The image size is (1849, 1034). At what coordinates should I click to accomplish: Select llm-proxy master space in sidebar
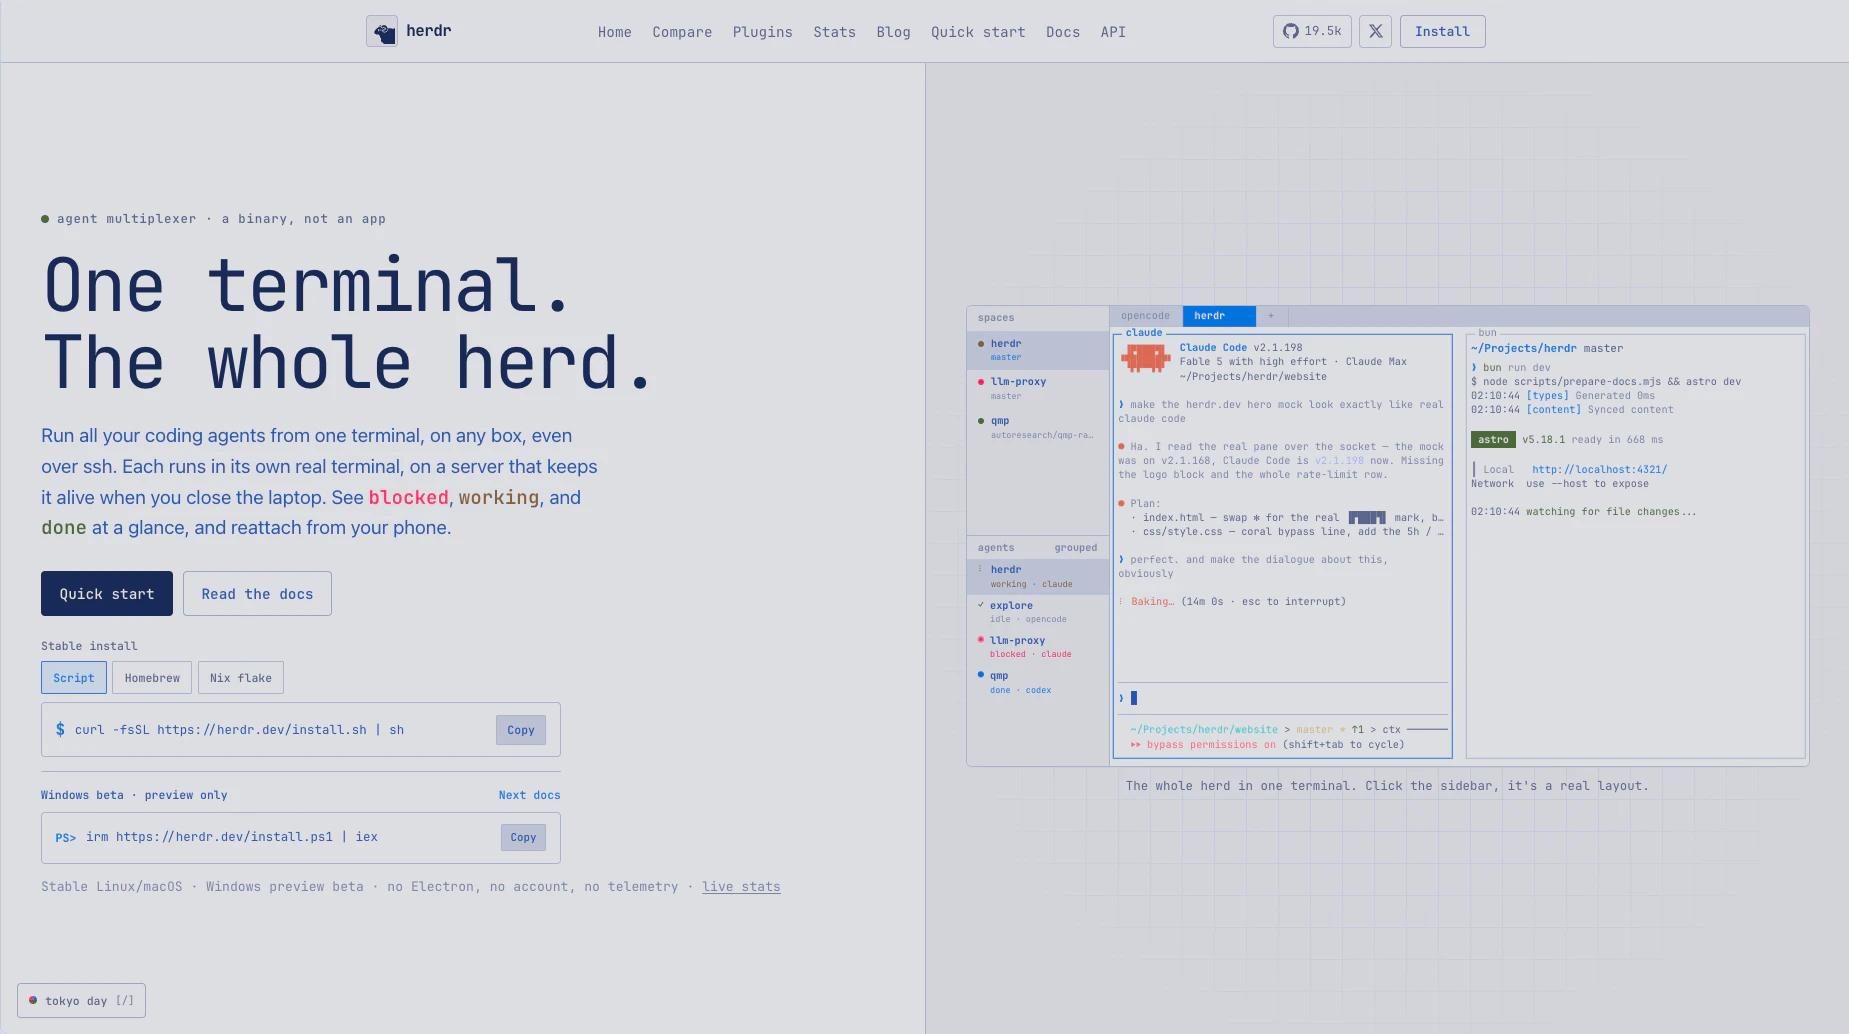[x=1038, y=388]
